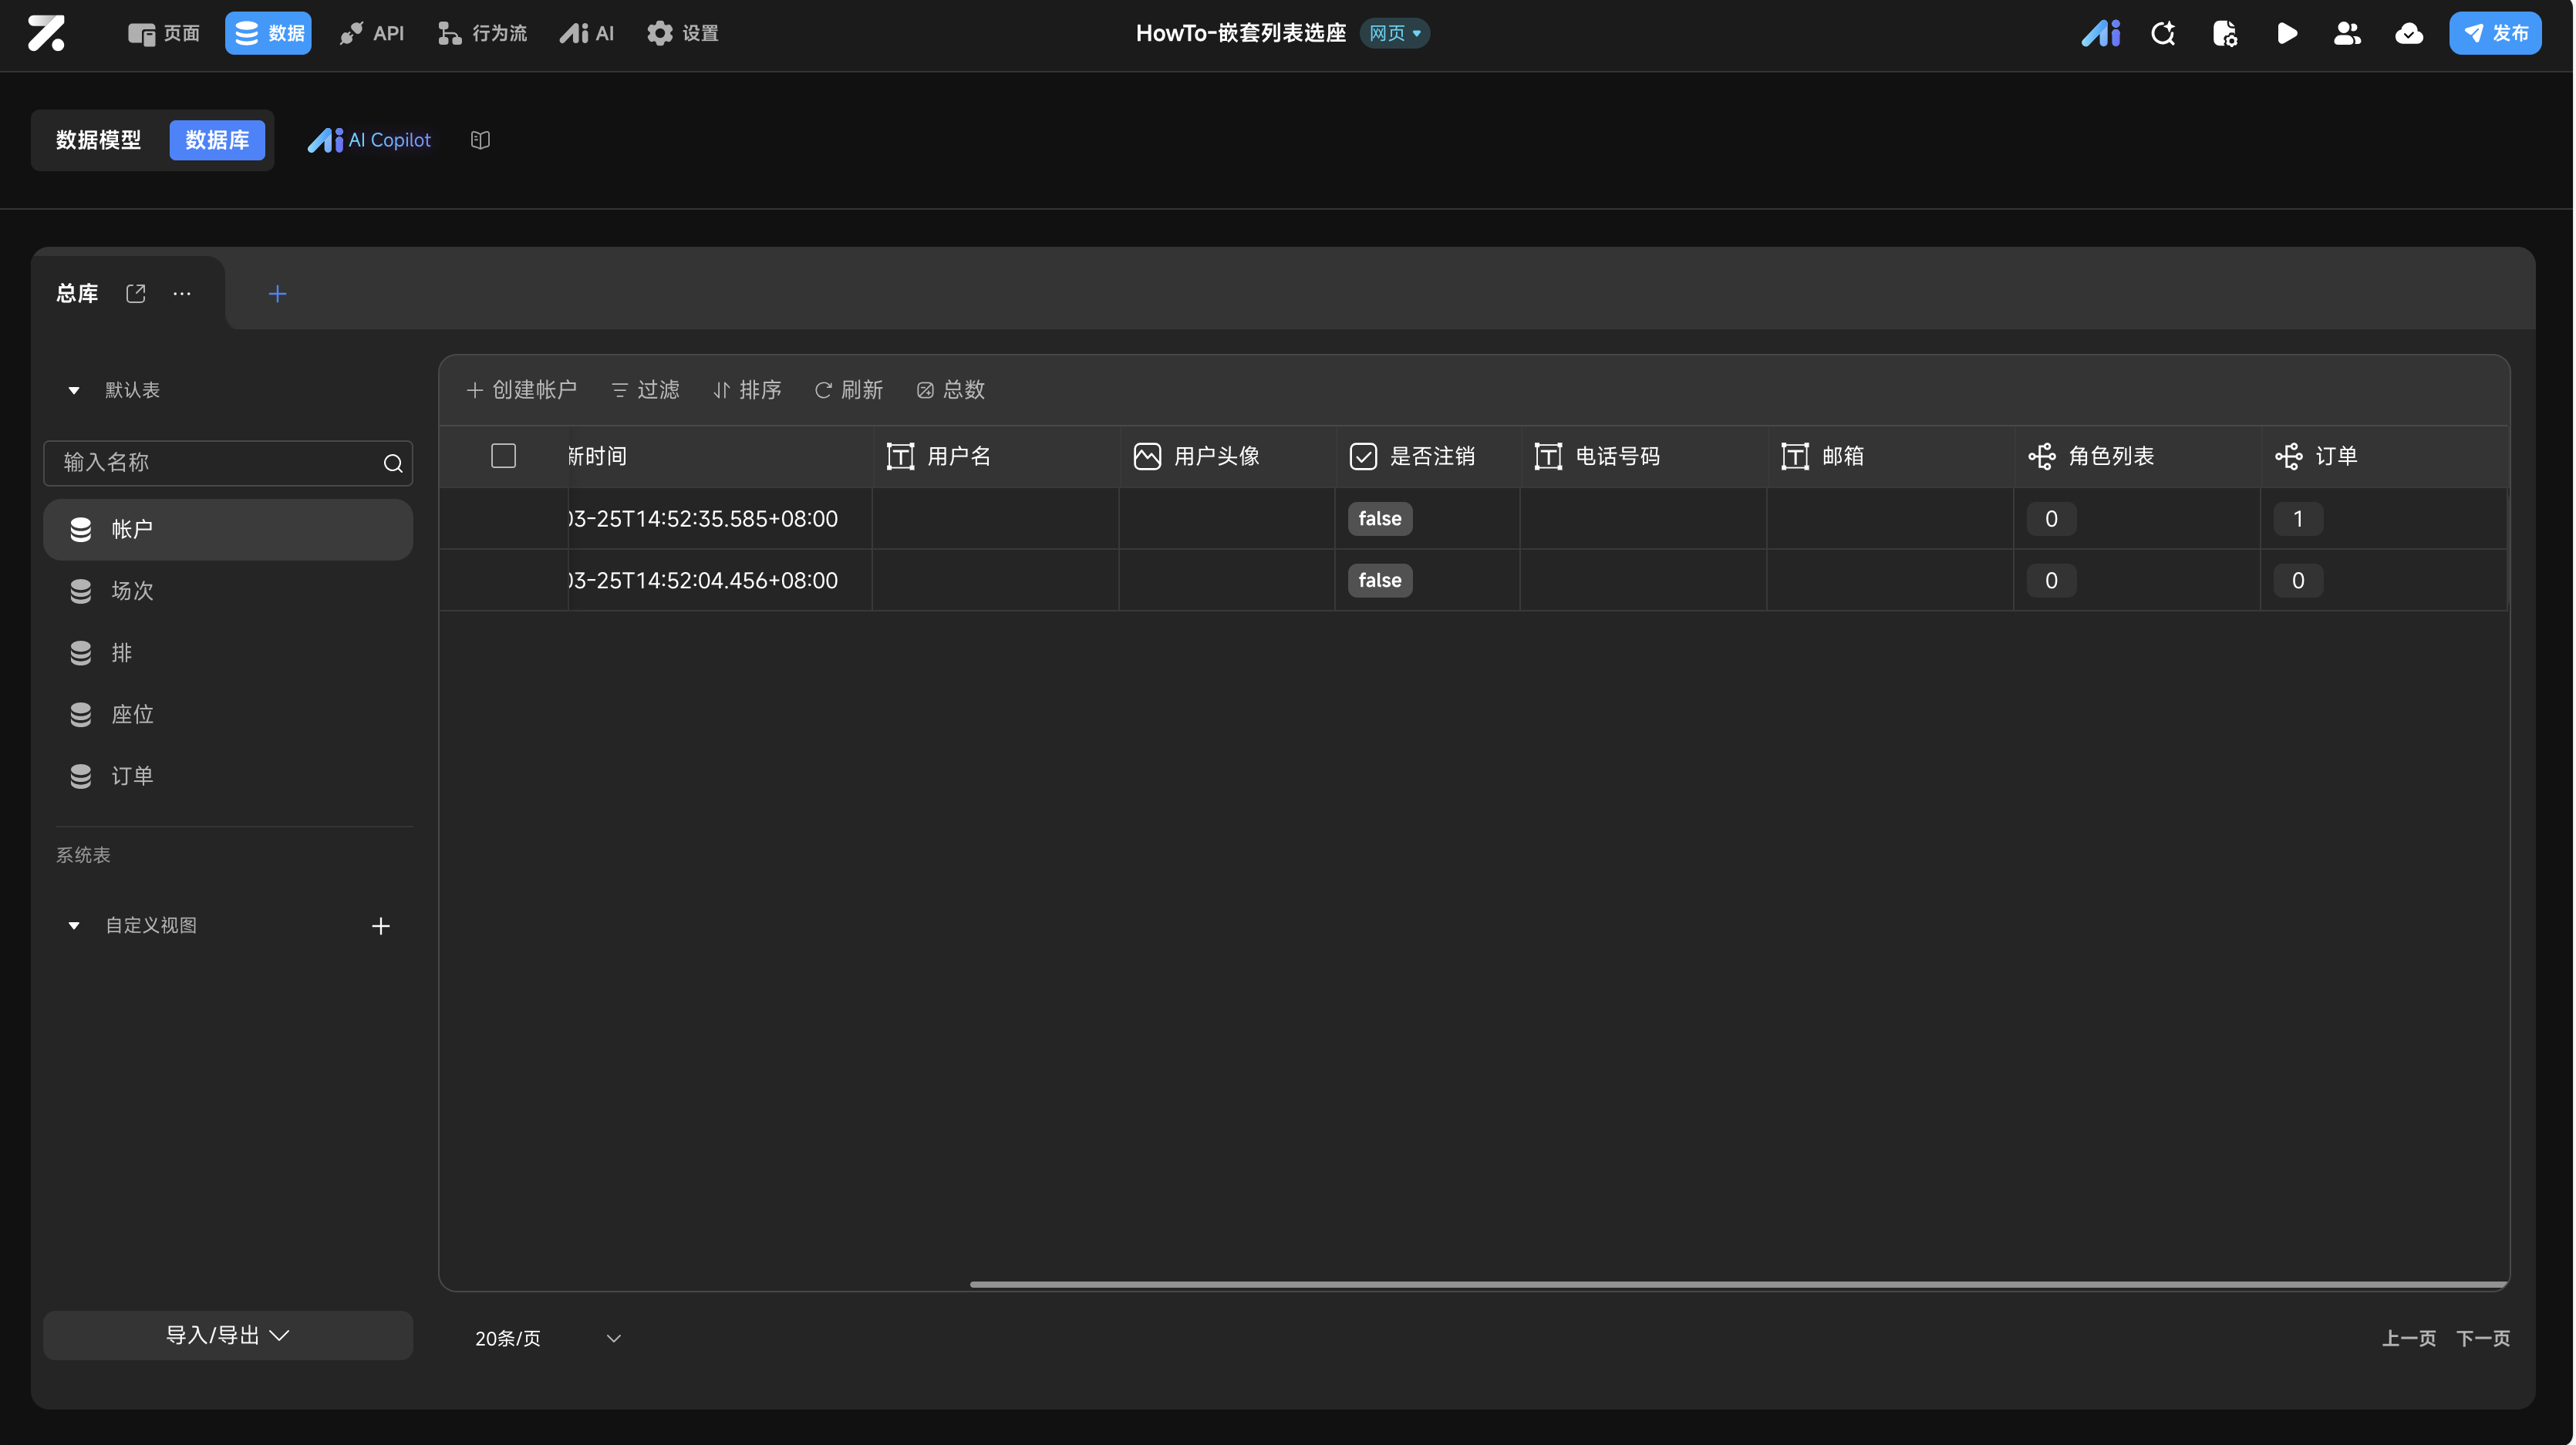2576x1445 pixels.
Task: Click false value in first row
Action: [x=1379, y=518]
